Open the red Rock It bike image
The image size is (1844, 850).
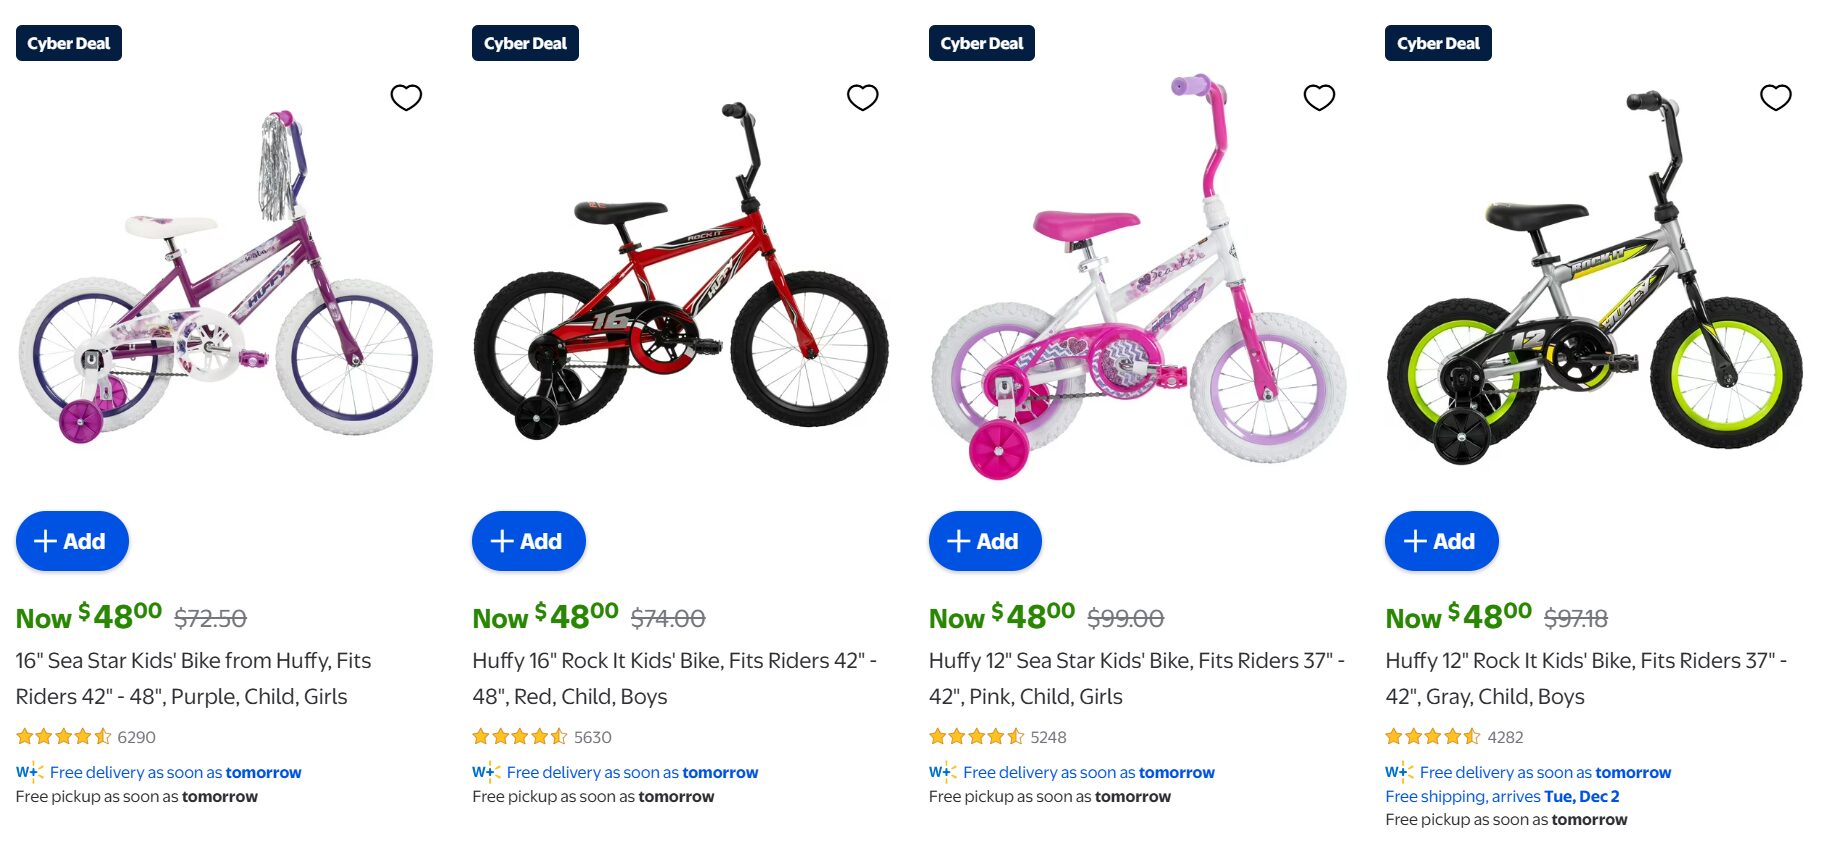click(681, 280)
